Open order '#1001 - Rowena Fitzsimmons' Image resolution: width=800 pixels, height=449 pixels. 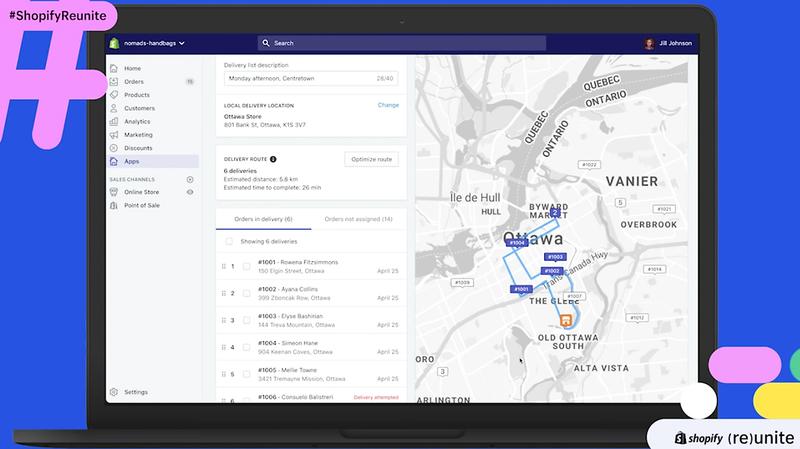click(x=298, y=262)
